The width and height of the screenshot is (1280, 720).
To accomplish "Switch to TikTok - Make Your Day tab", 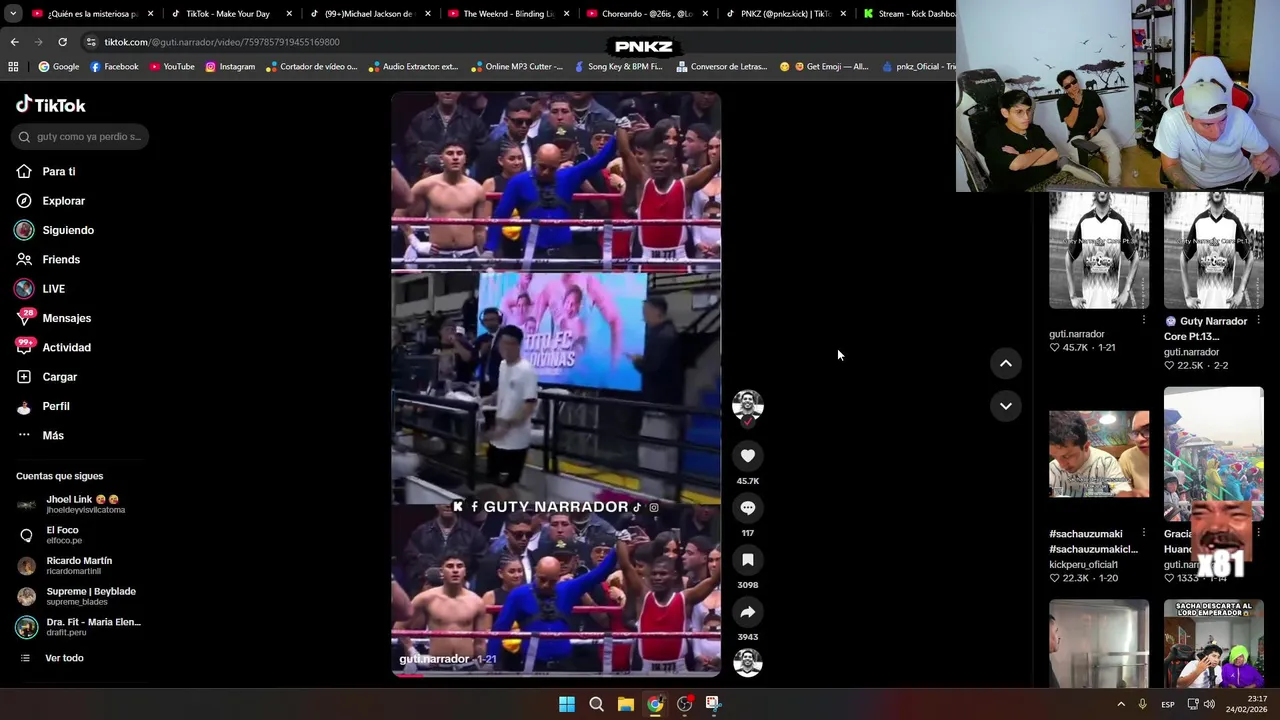I will click(x=228, y=14).
